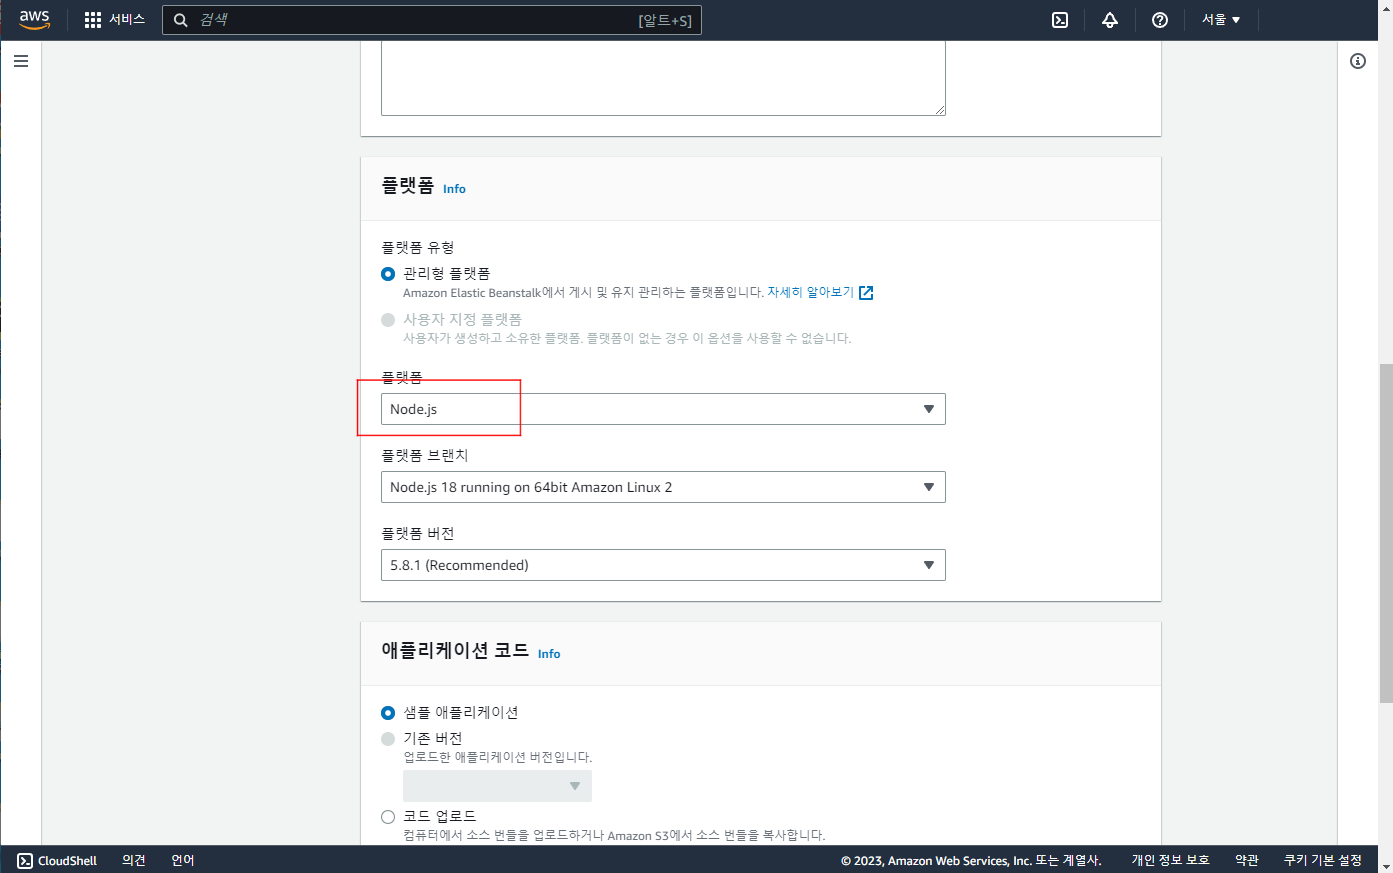Image resolution: width=1393 pixels, height=873 pixels.
Task: Open the side navigation hamburger menu
Action: coord(21,61)
